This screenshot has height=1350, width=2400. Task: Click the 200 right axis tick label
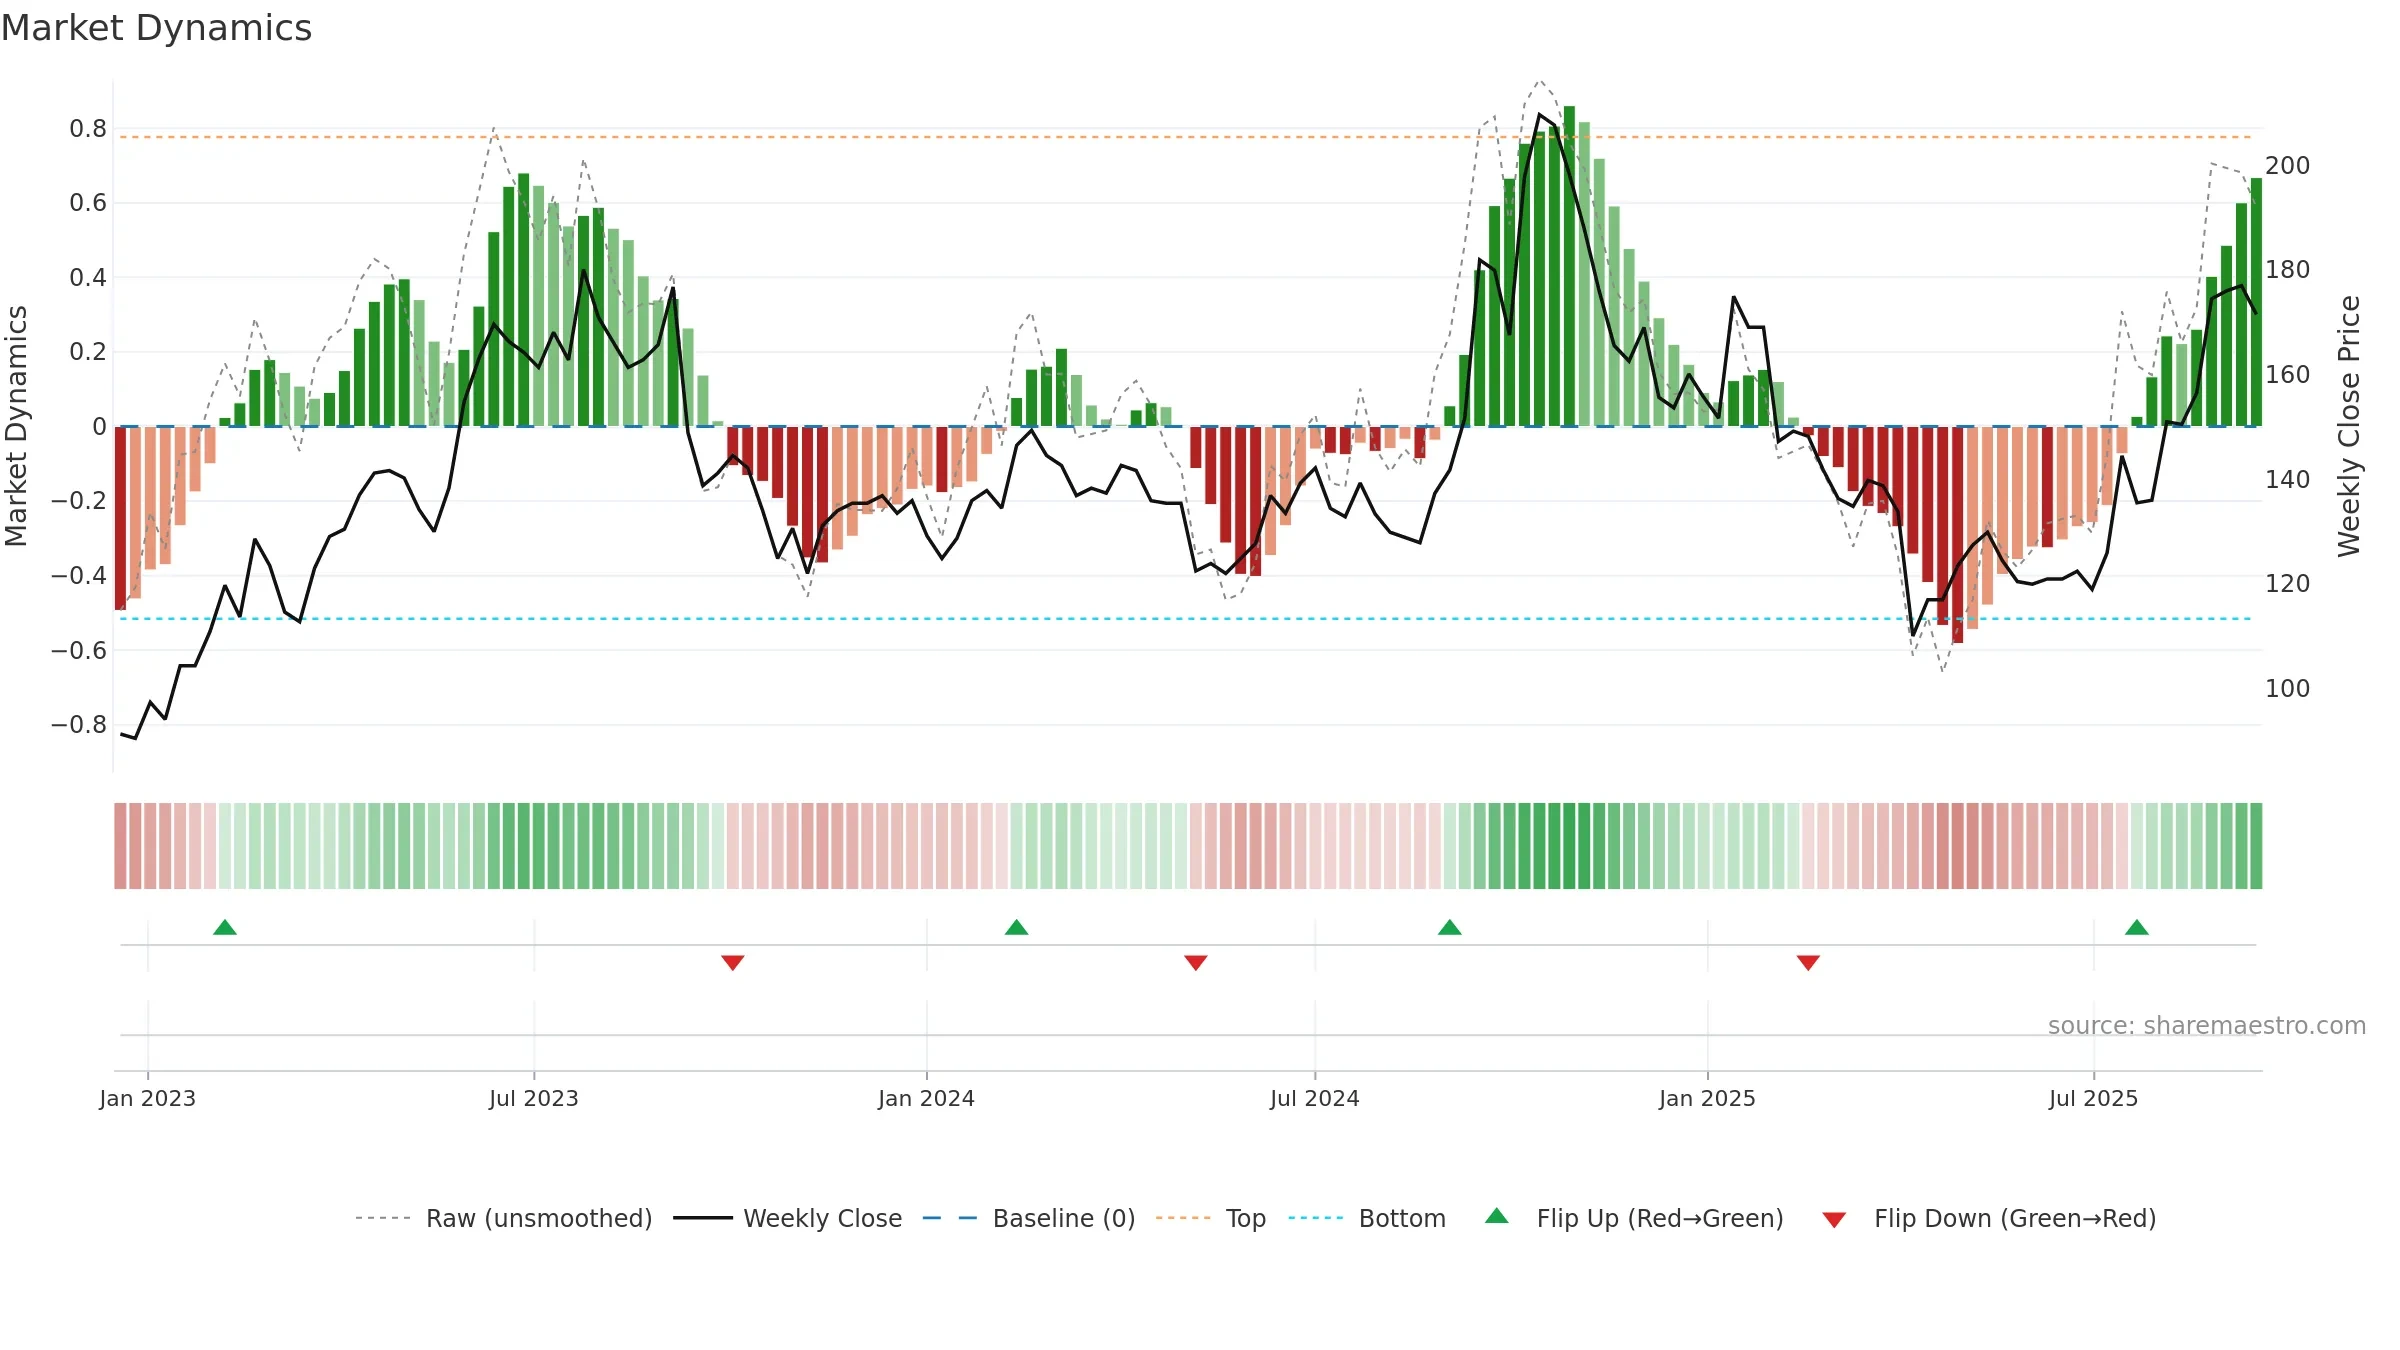pos(2288,165)
